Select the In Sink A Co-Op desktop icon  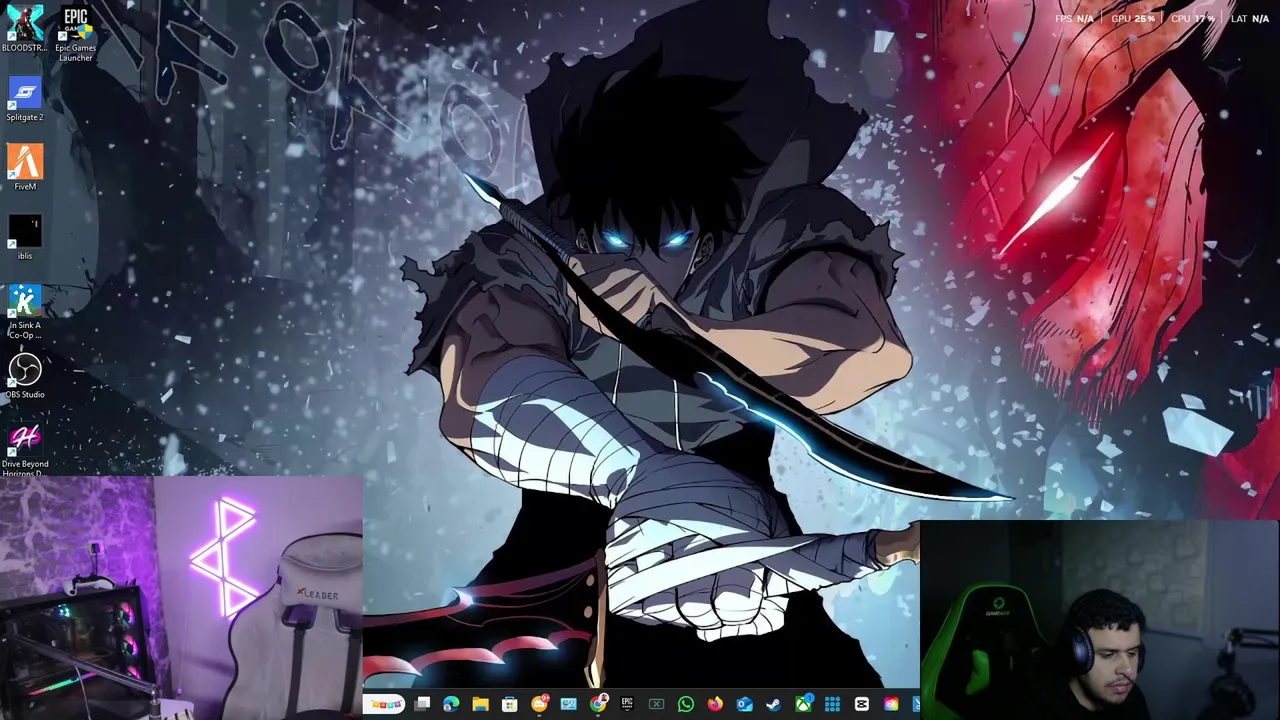[25, 312]
